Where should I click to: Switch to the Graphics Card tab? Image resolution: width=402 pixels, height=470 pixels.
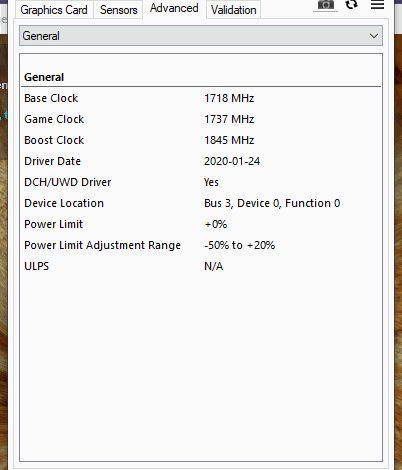[x=54, y=10]
